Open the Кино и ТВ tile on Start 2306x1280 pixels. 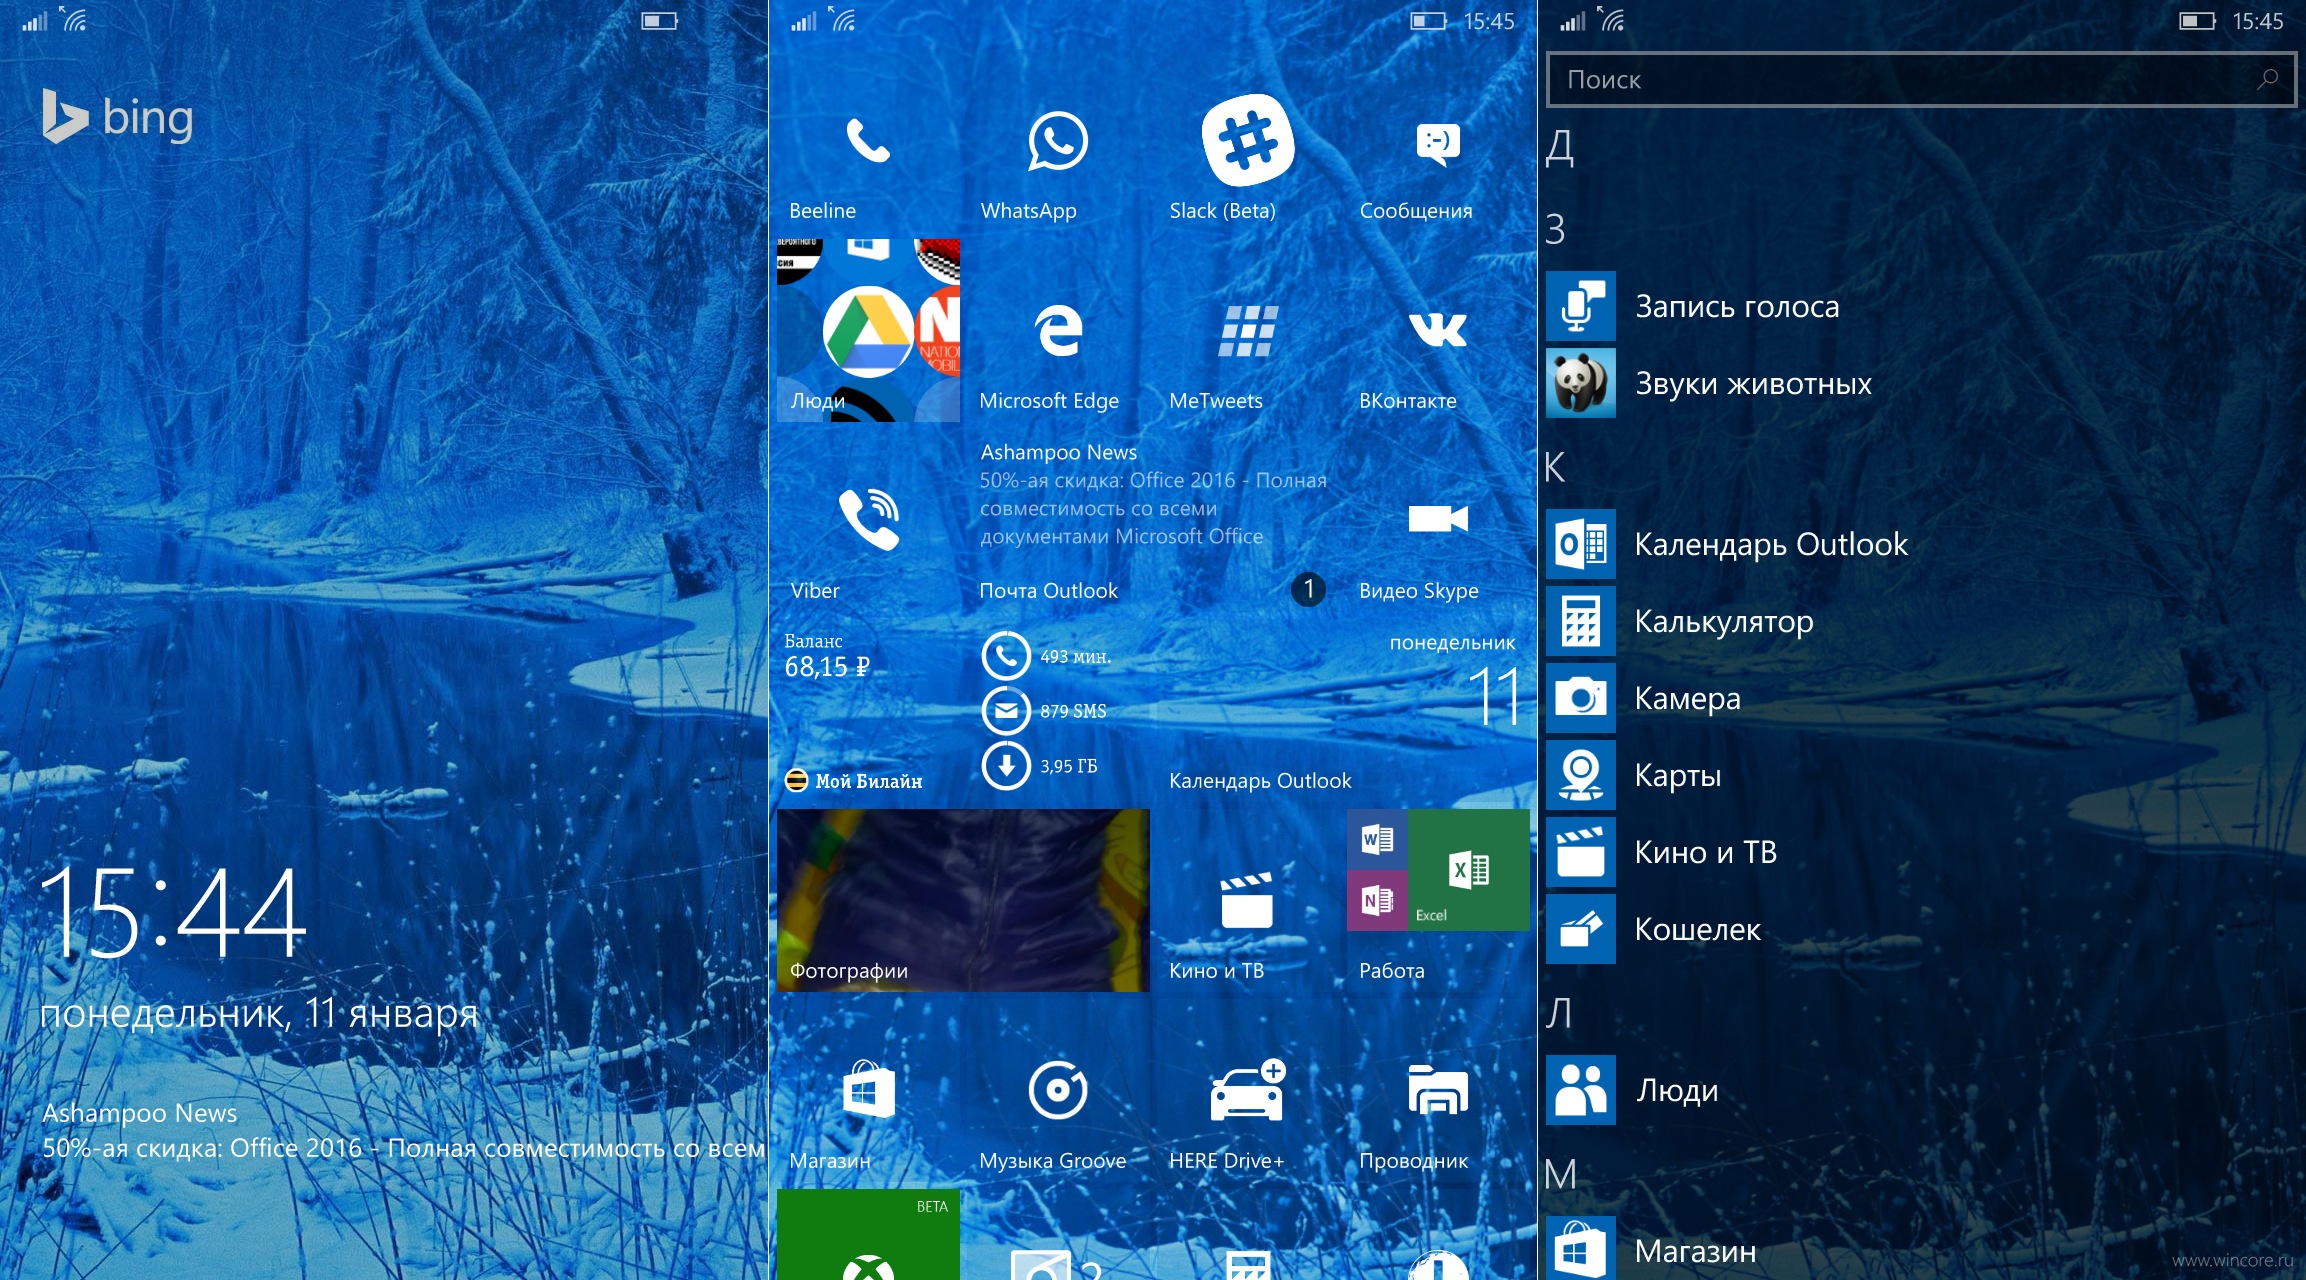coord(1248,900)
